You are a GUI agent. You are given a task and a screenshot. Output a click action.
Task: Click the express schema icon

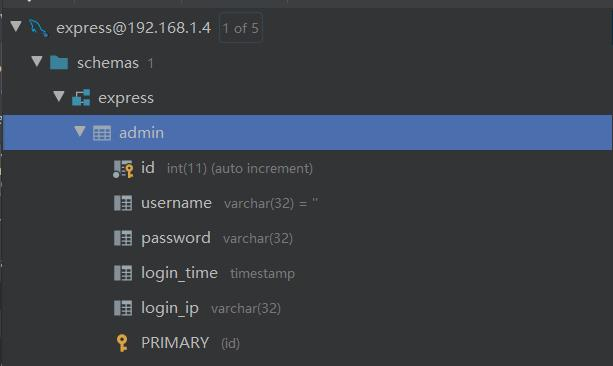81,98
